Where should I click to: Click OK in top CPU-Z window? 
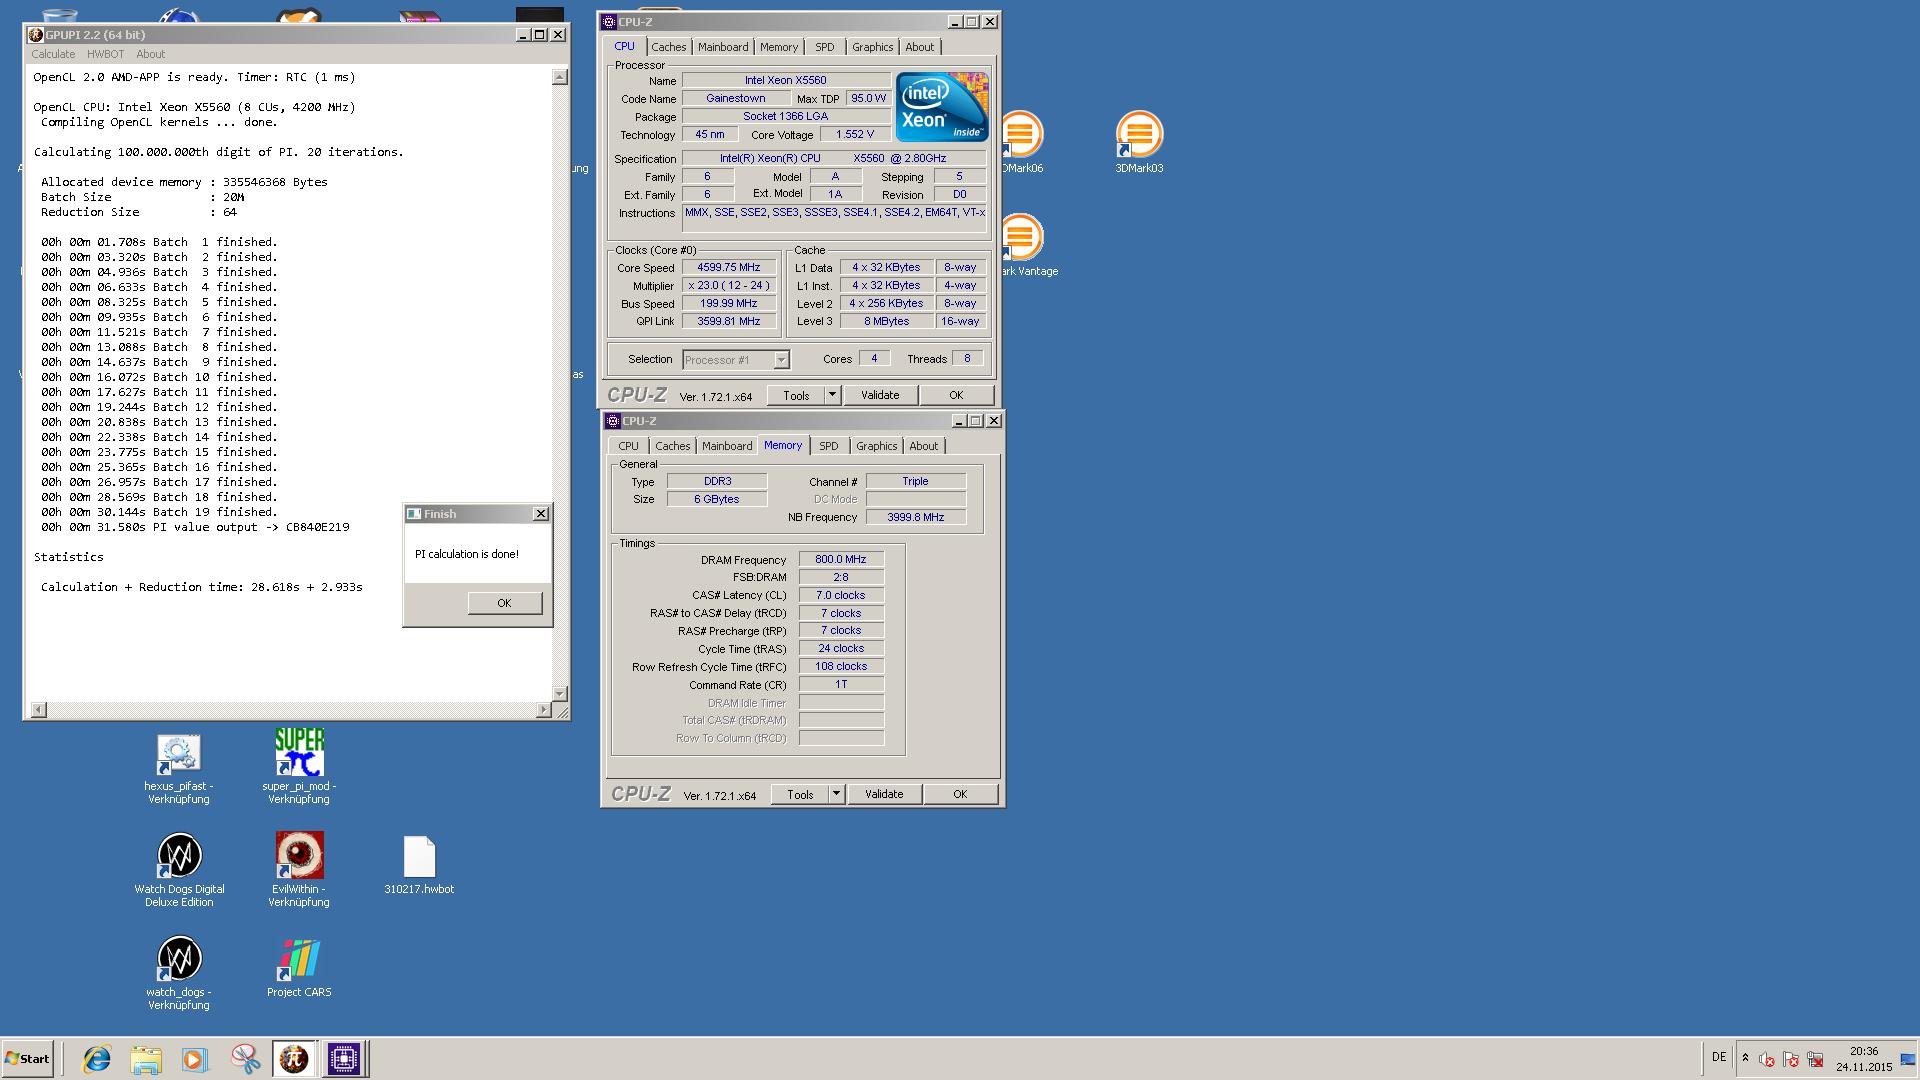(x=956, y=395)
